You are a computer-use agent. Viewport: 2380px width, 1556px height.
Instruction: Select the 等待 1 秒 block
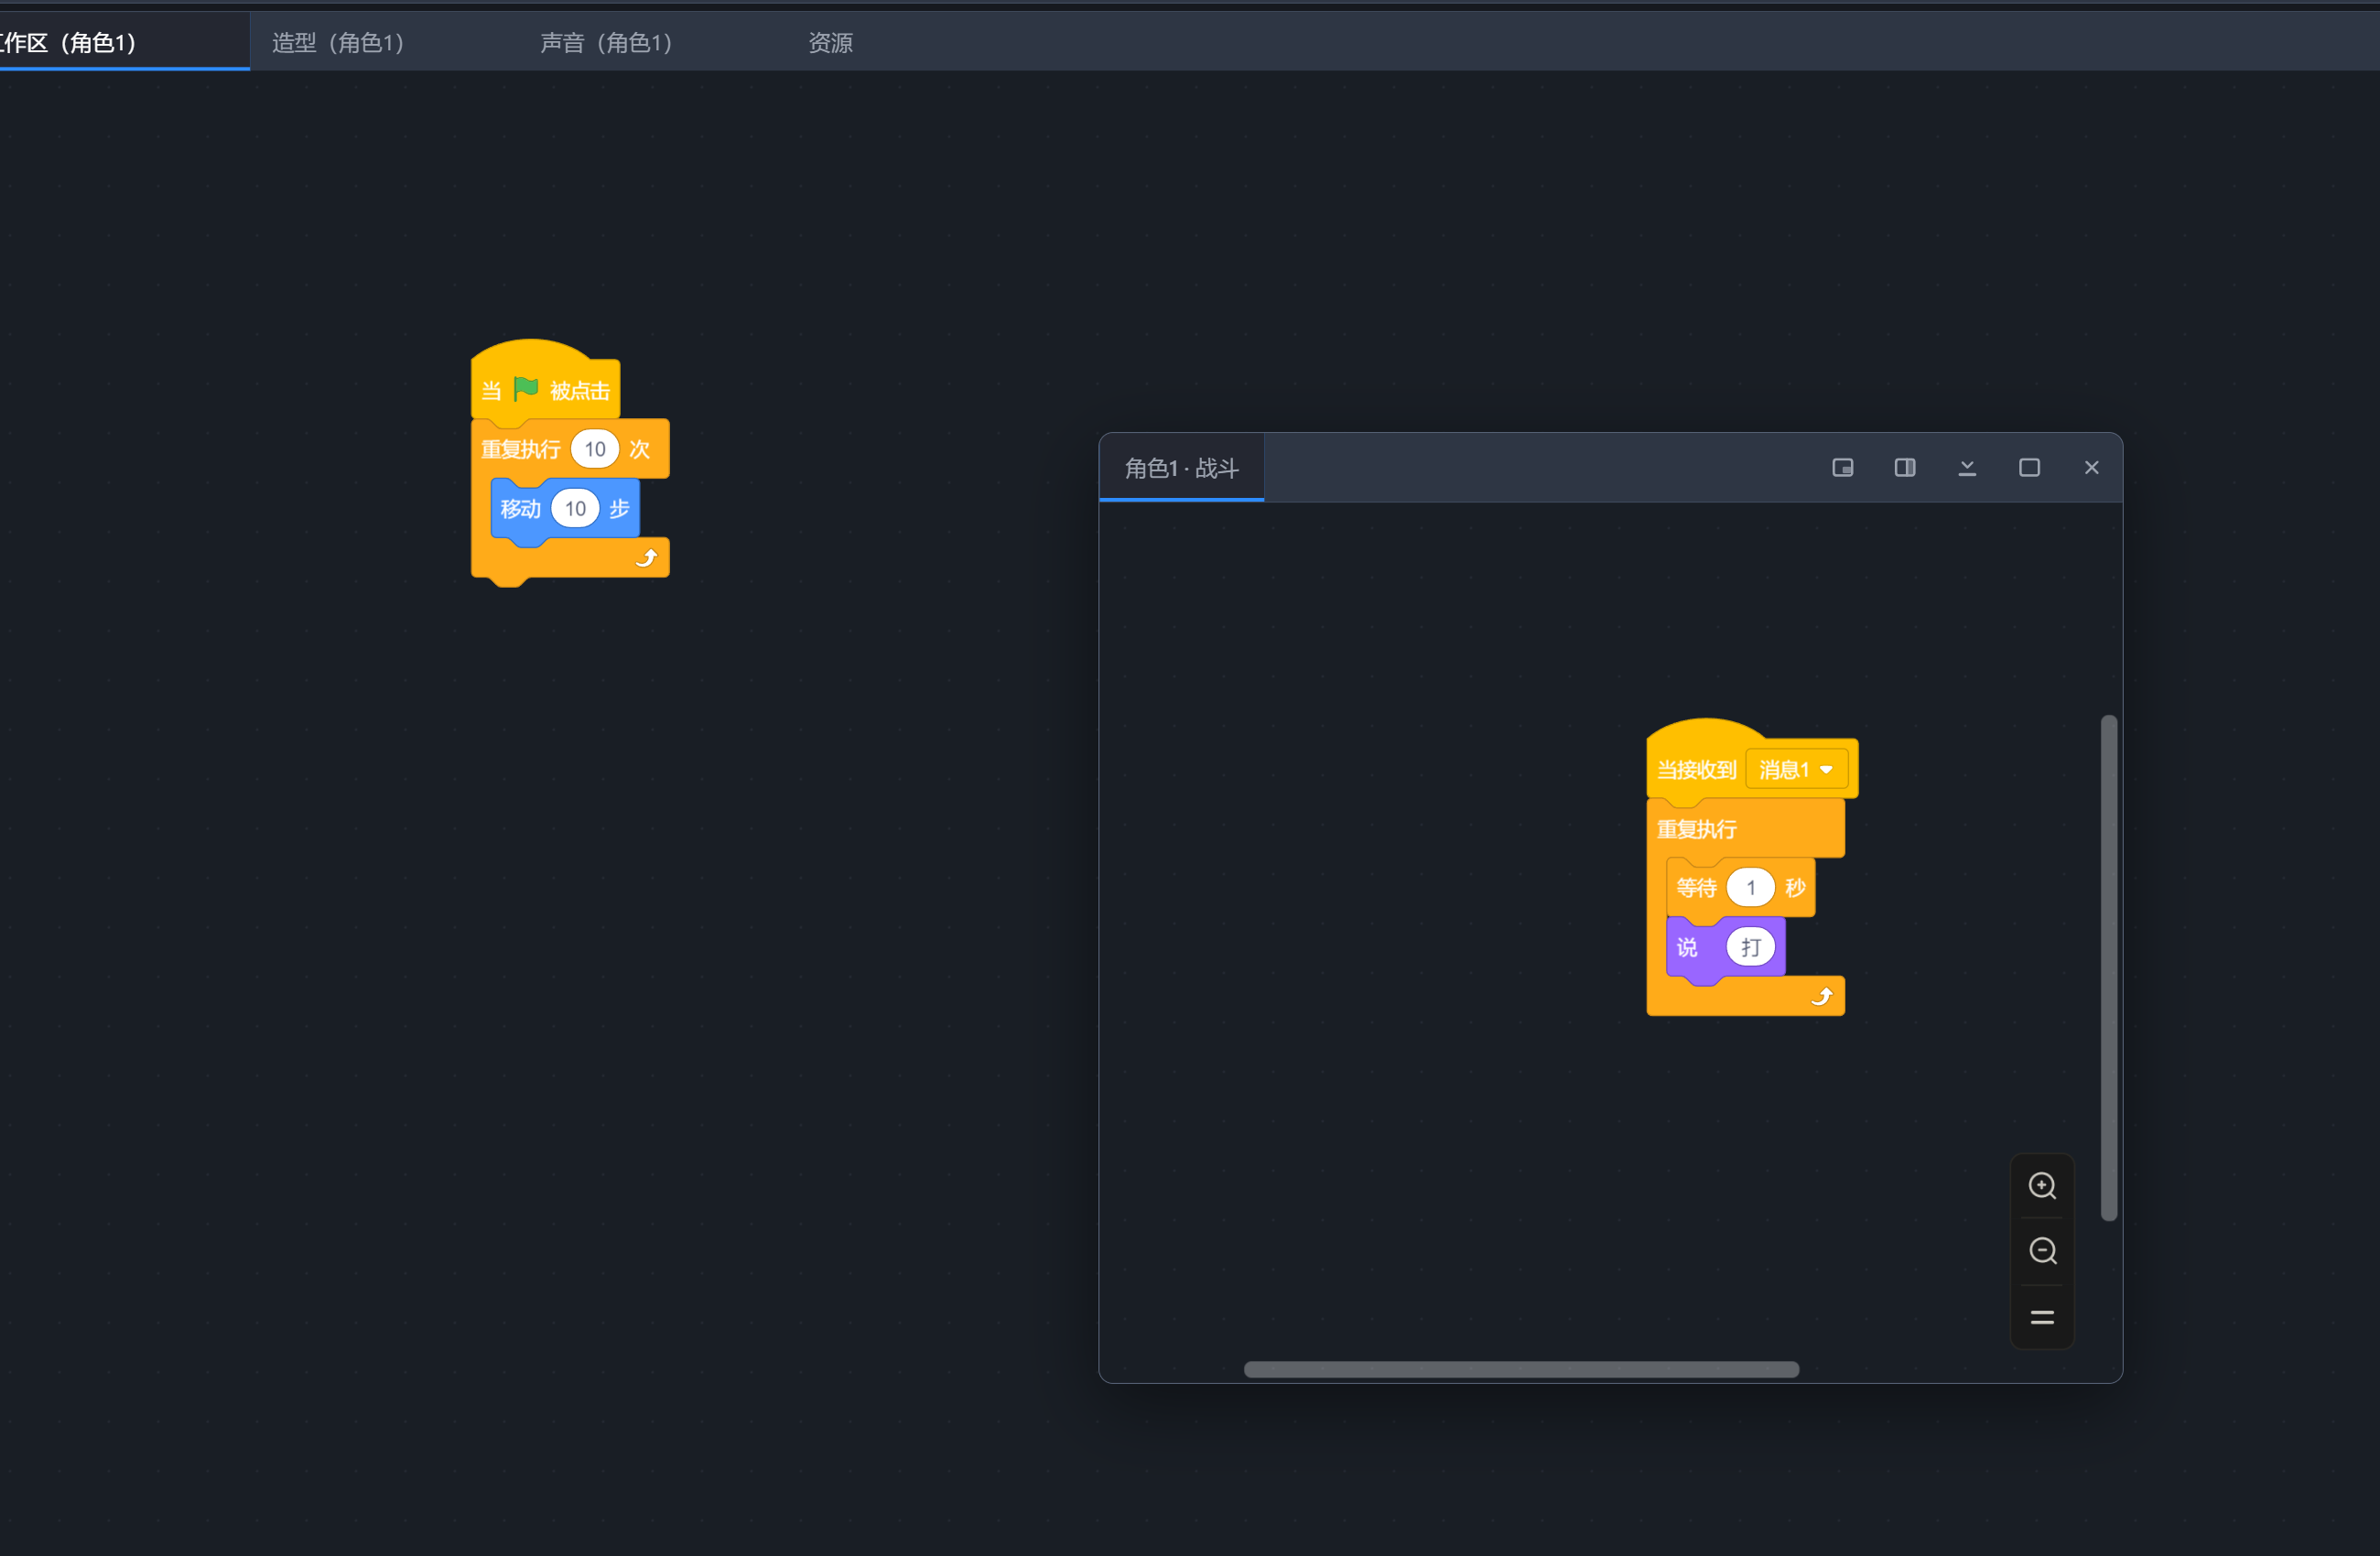(x=1696, y=888)
